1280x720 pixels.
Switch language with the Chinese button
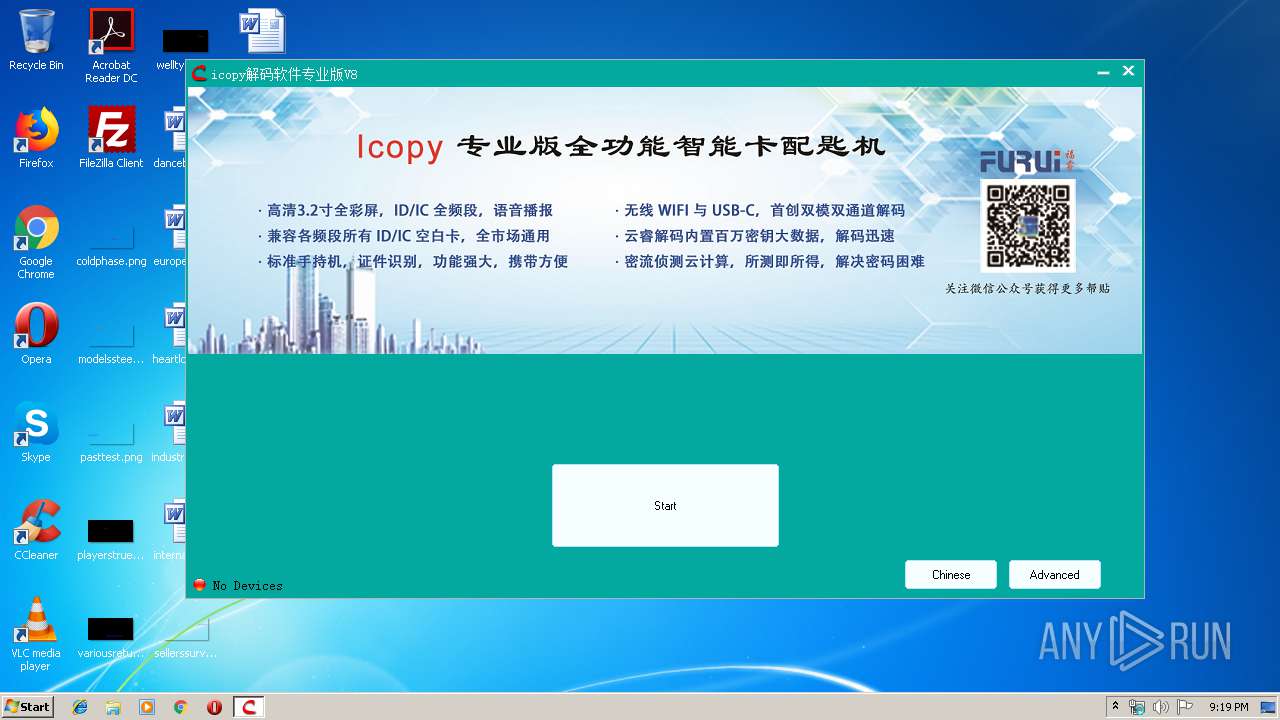[951, 574]
